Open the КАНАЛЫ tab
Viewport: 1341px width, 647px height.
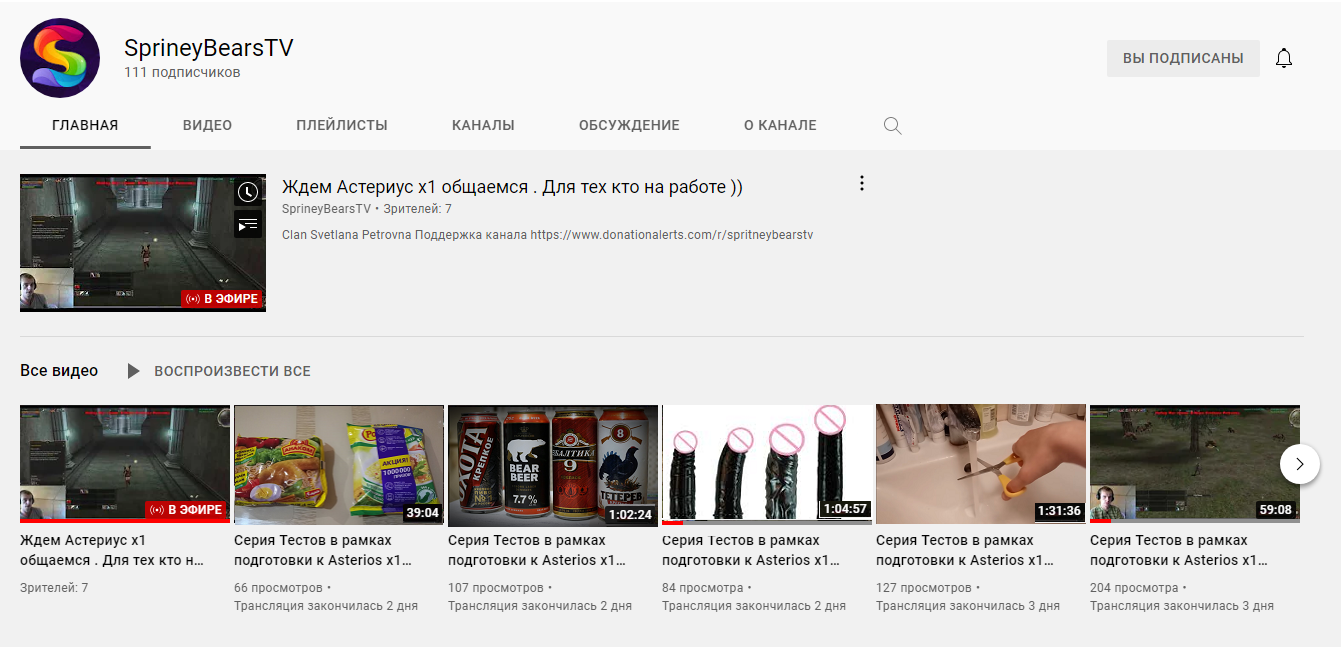coord(483,126)
